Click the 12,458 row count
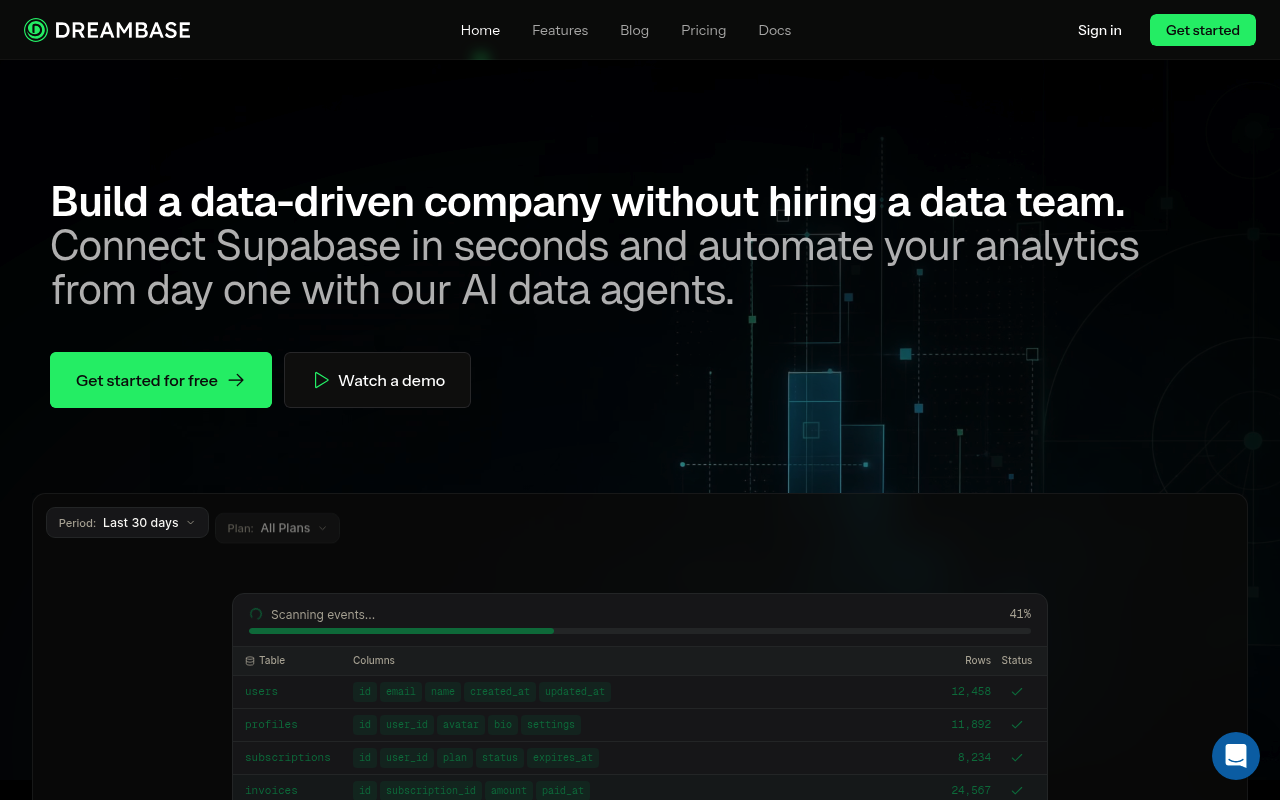The image size is (1280, 800). (x=971, y=691)
